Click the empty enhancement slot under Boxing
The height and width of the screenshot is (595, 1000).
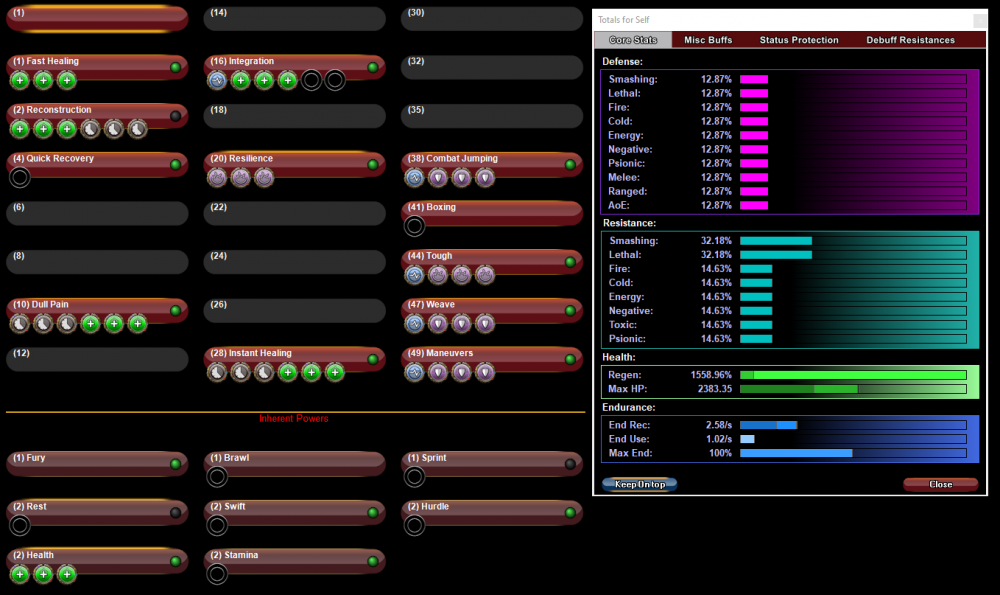pos(414,227)
